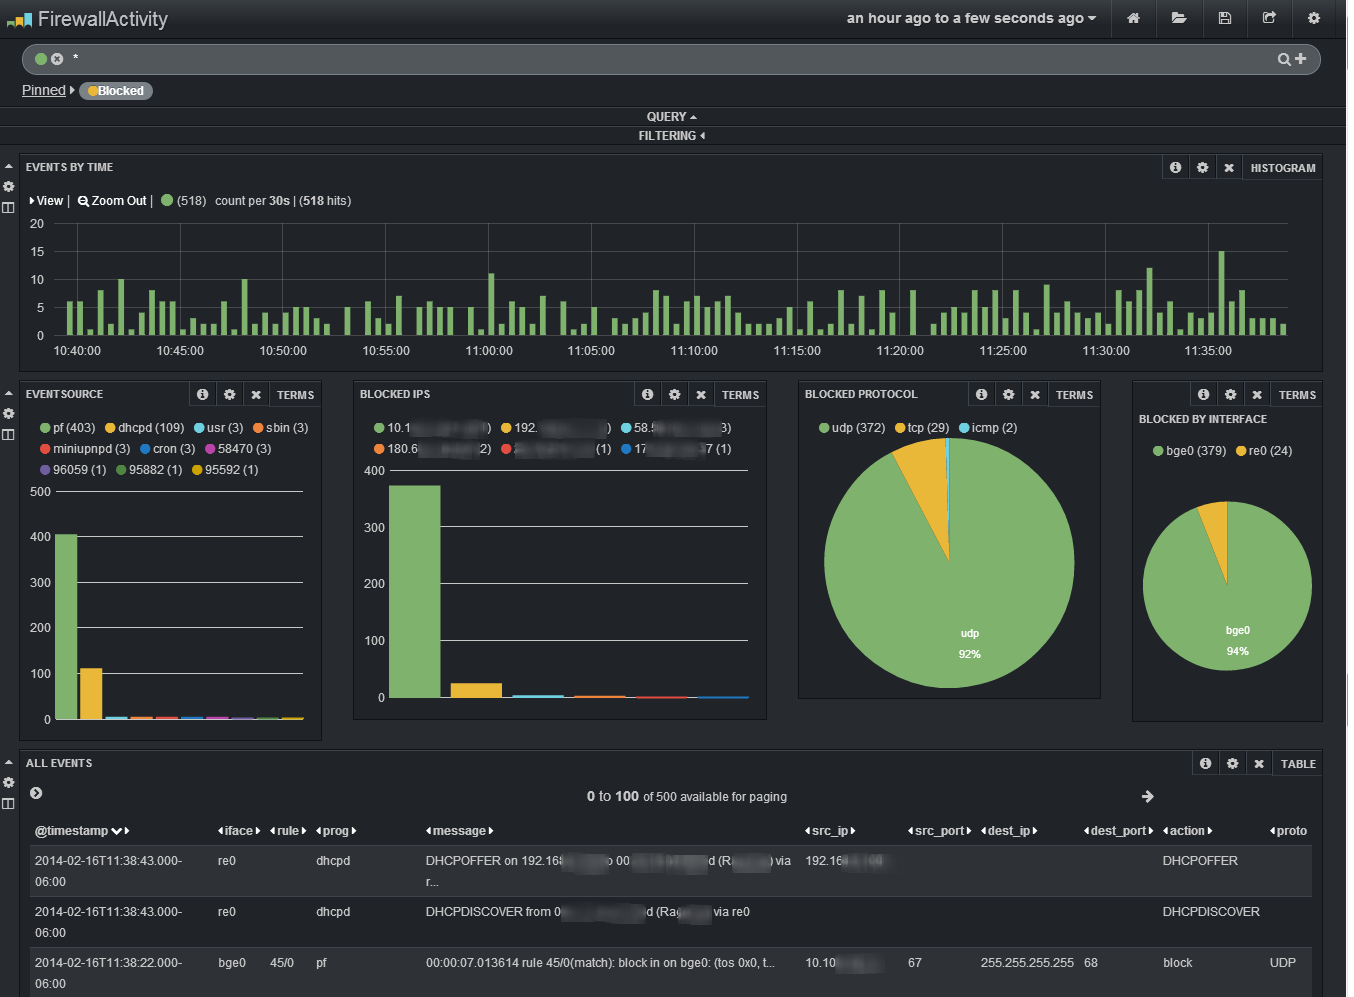Screen dimensions: 1354x997
Task: Toggle the icmp (2) legend entry
Action: 988,428
